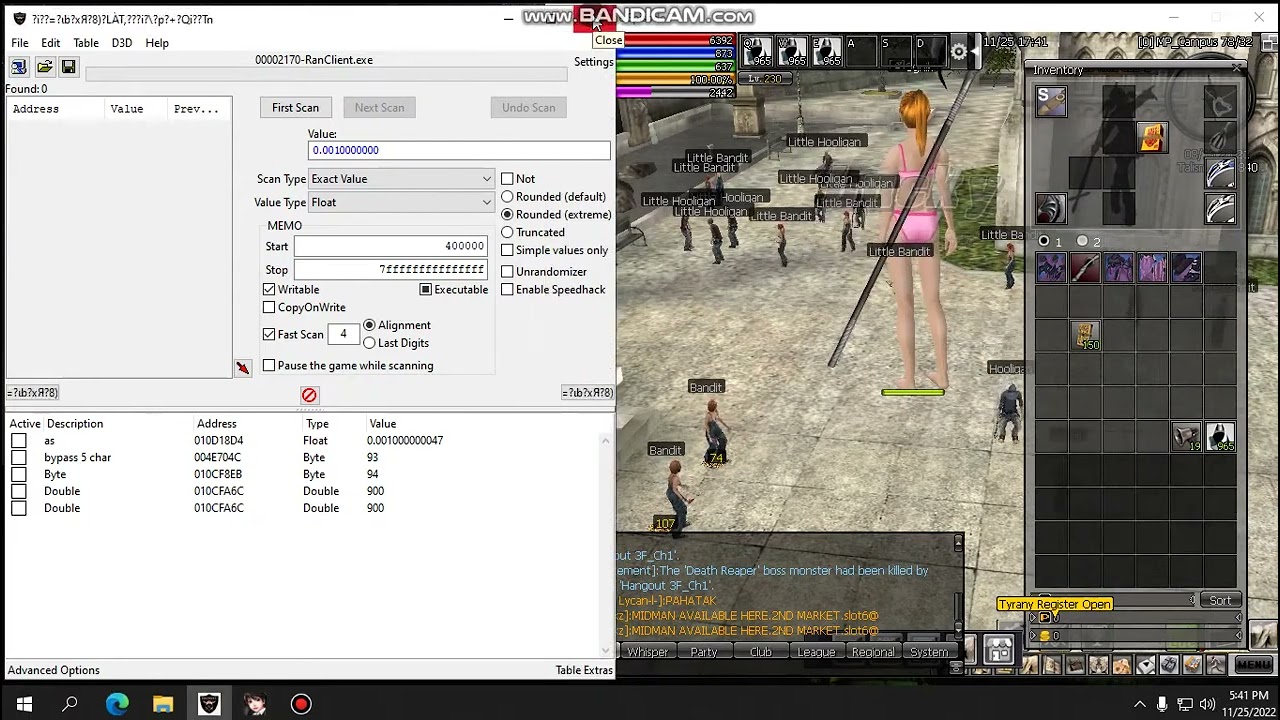1280x720 pixels.
Task: Toggle the Executable checkbox
Action: click(x=426, y=290)
